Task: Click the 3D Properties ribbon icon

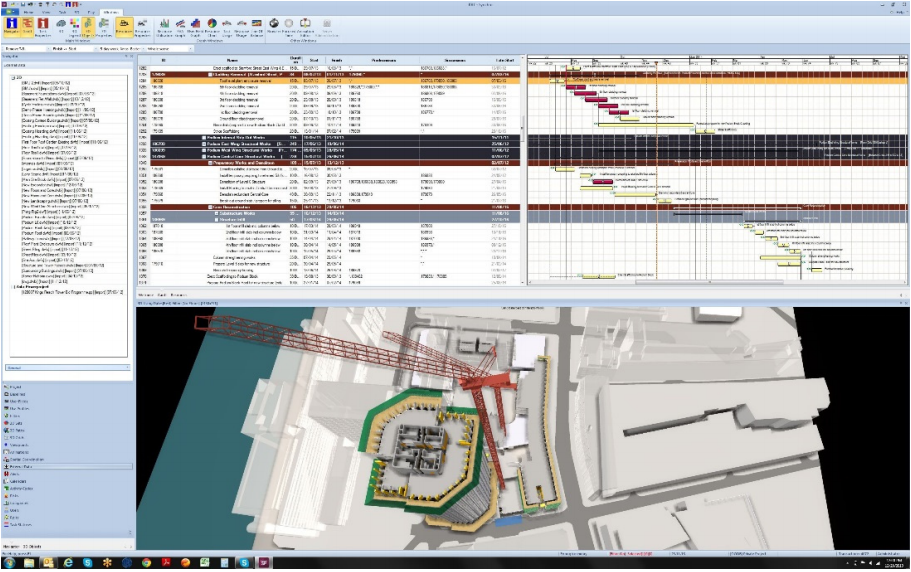Action: pos(104,24)
